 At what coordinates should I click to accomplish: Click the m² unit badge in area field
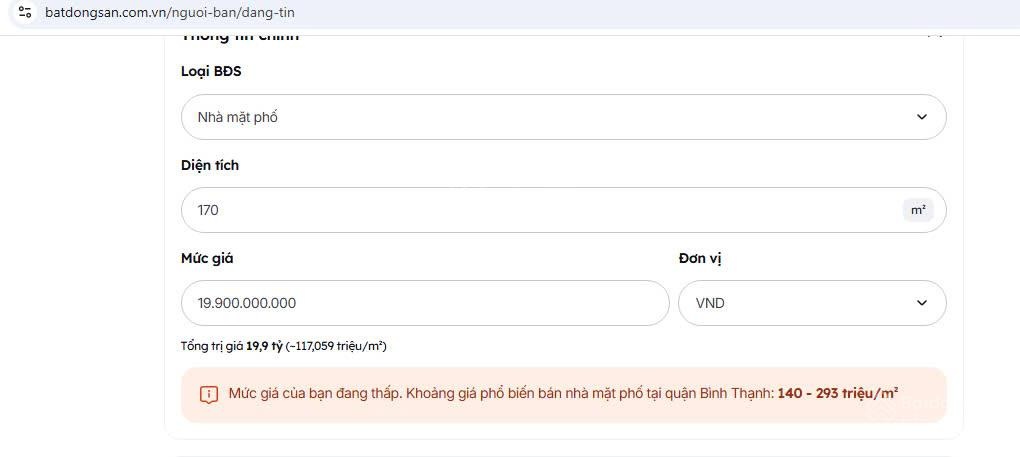915,210
